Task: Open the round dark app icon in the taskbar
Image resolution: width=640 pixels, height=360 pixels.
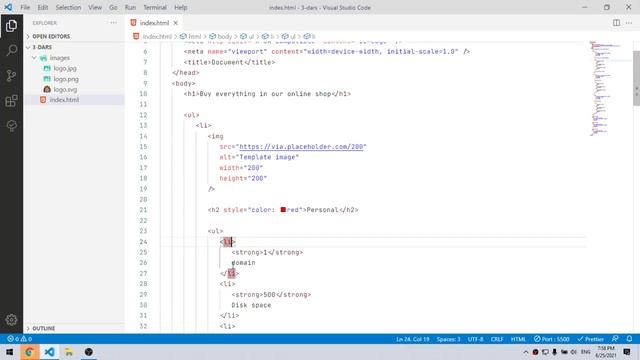Action: (89, 352)
